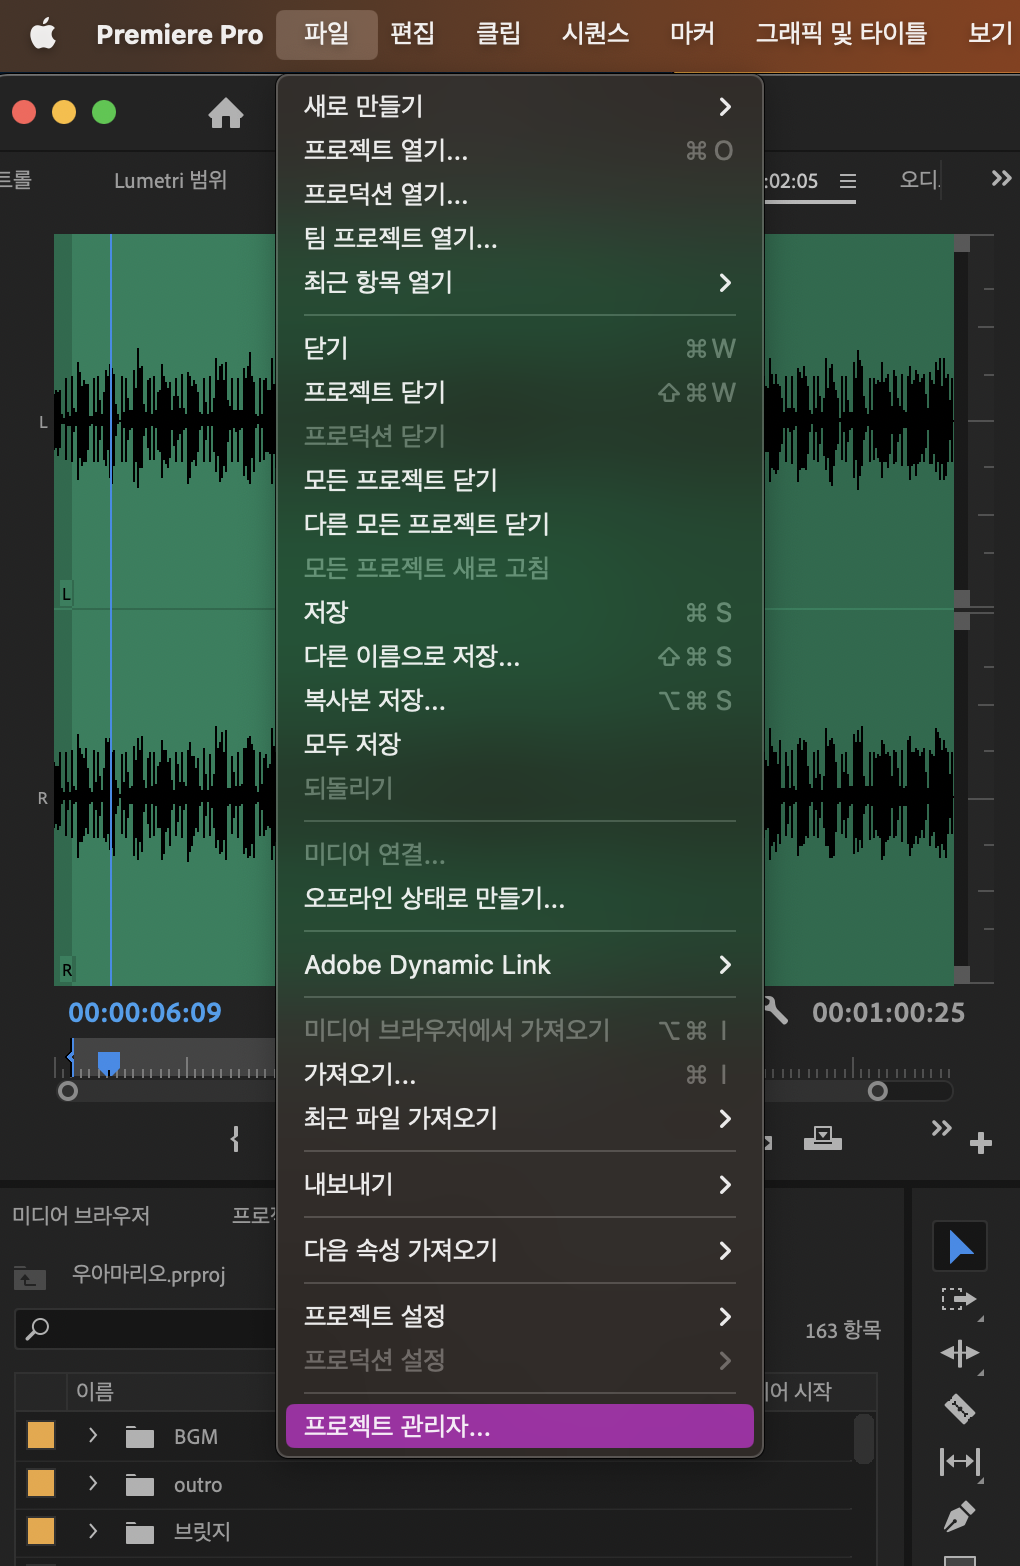Expand the 최근 항목 열기 submenu
Screen dimensions: 1020x1566
pyautogui.click(x=519, y=282)
